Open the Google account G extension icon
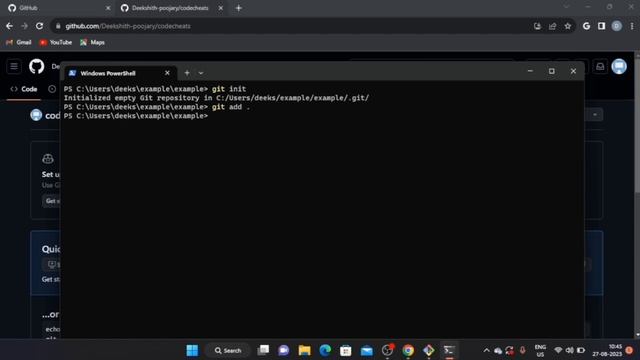 587,26
